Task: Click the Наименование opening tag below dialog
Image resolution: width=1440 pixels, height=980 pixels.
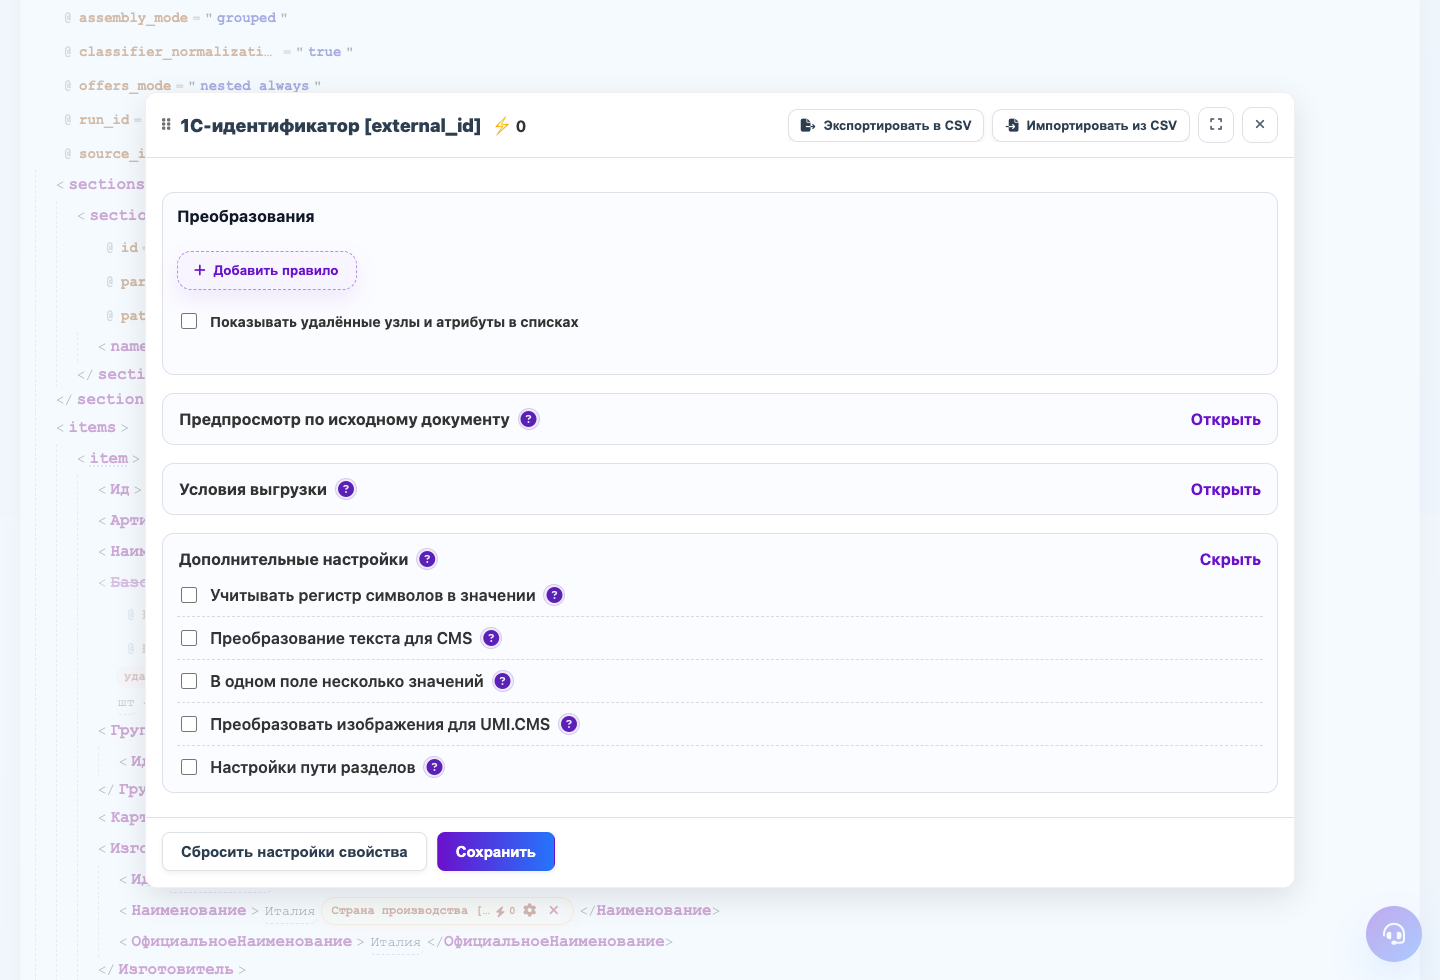Action: point(189,910)
